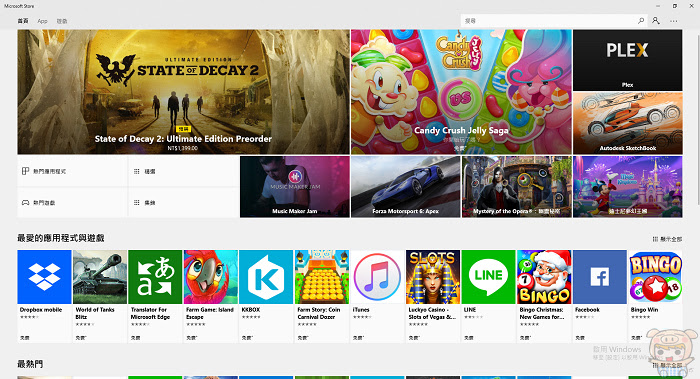The width and height of the screenshot is (700, 379).
Task: Open the Autodesk SketchBook tile
Action: pos(628,123)
